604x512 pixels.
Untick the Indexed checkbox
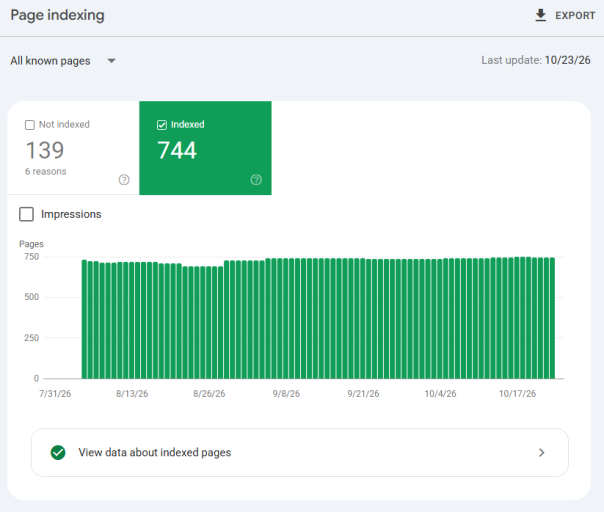(162, 125)
